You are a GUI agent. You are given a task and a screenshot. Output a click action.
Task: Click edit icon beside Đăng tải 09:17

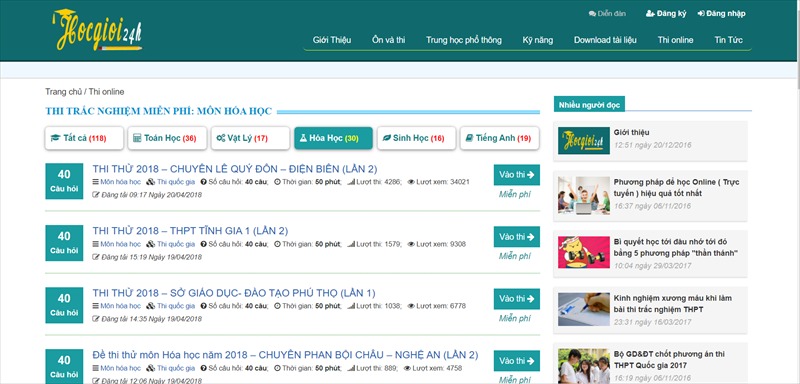[x=96, y=194]
